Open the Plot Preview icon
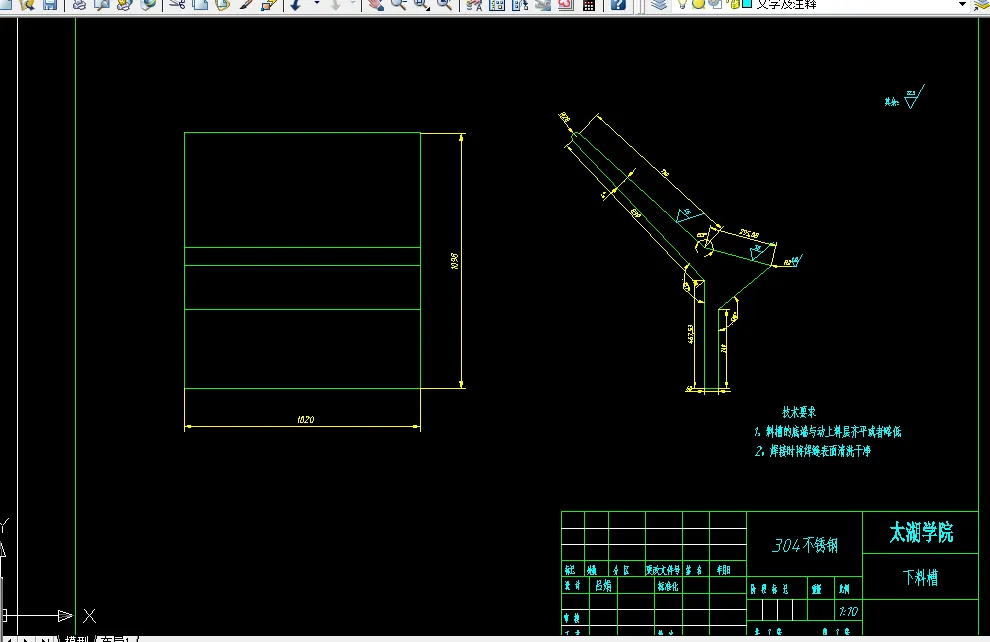This screenshot has width=990, height=642. 102,4
